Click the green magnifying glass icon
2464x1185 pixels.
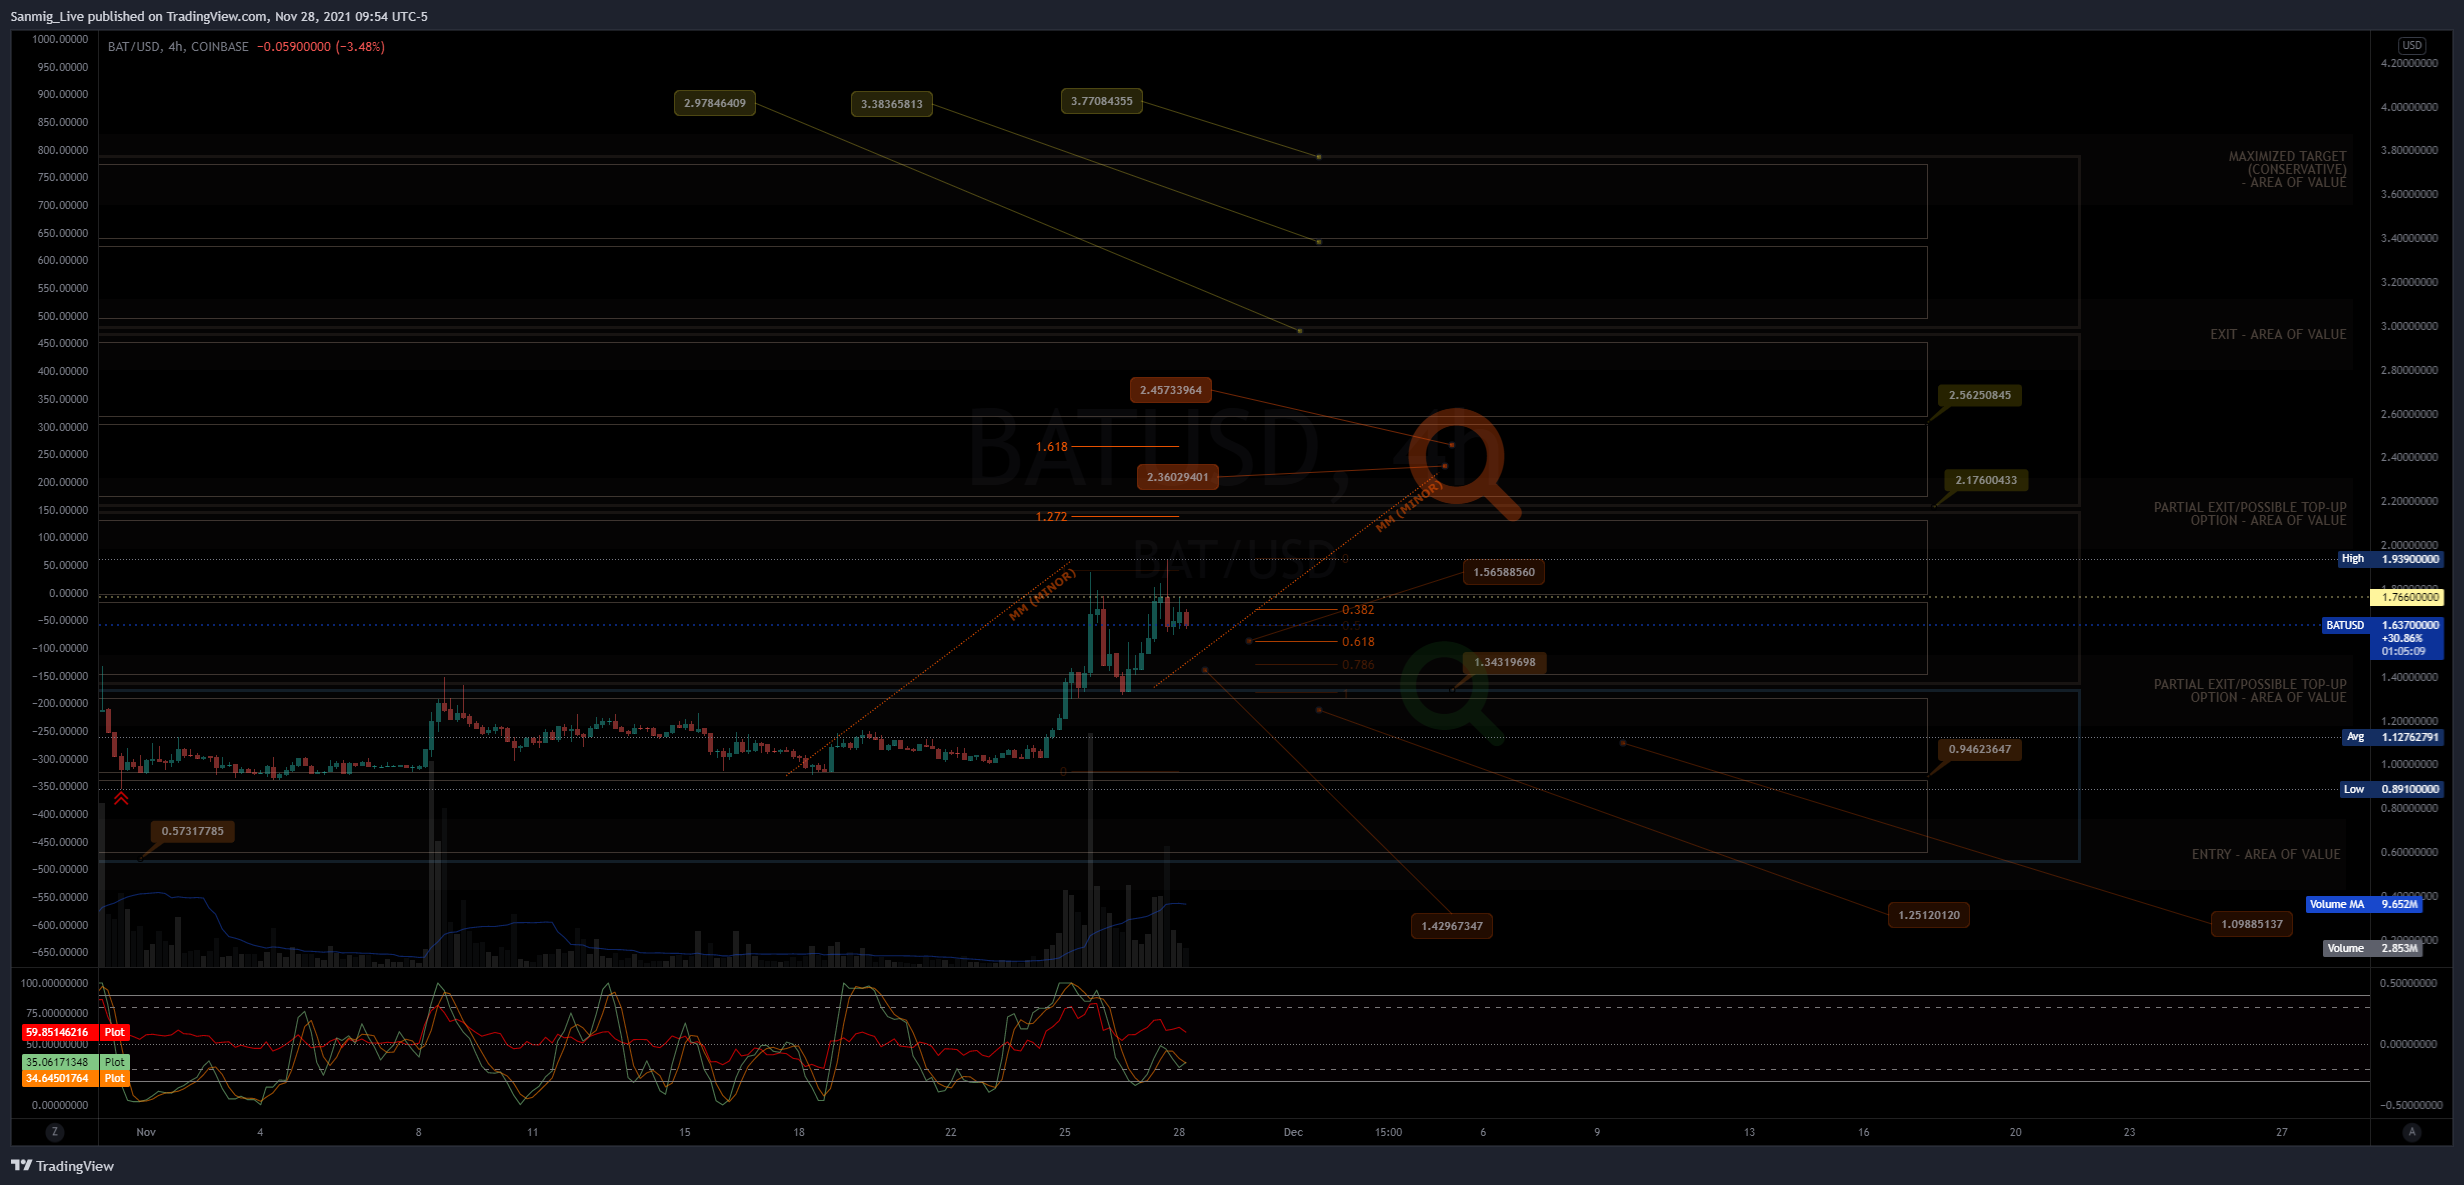(1450, 693)
